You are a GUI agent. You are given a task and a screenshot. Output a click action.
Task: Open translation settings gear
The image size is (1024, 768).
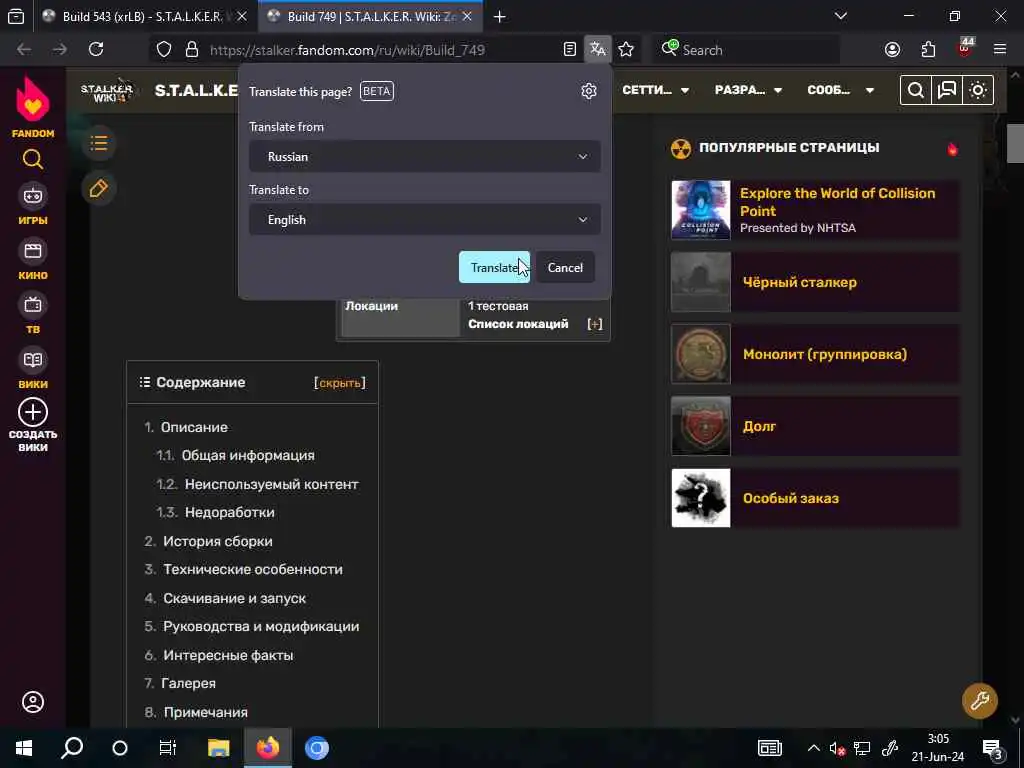pyautogui.click(x=588, y=91)
